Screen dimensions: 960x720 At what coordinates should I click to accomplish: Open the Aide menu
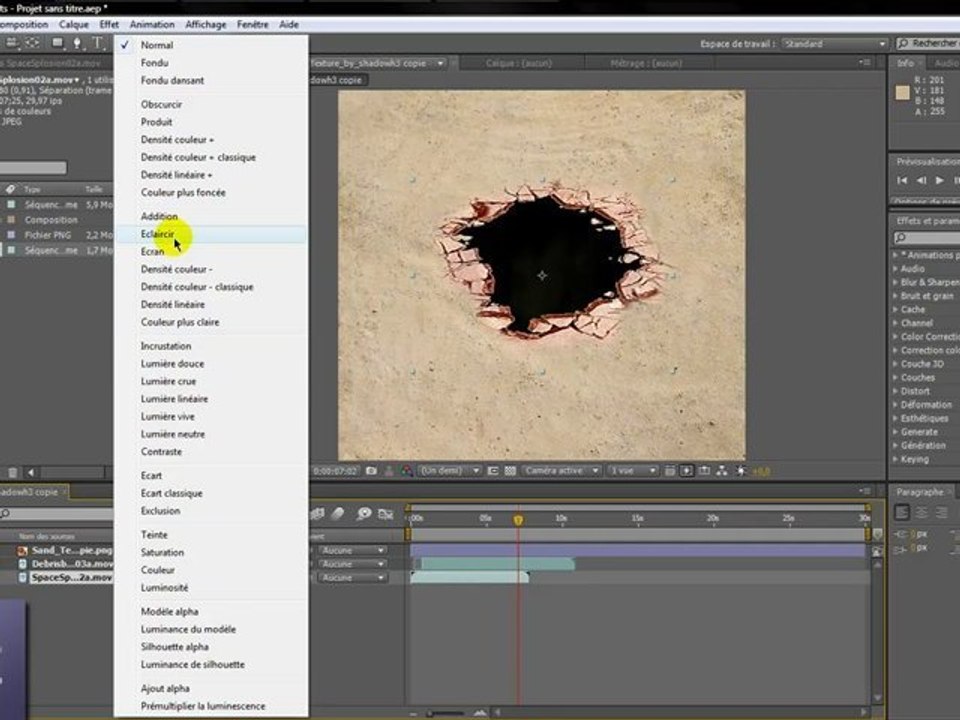tap(289, 24)
